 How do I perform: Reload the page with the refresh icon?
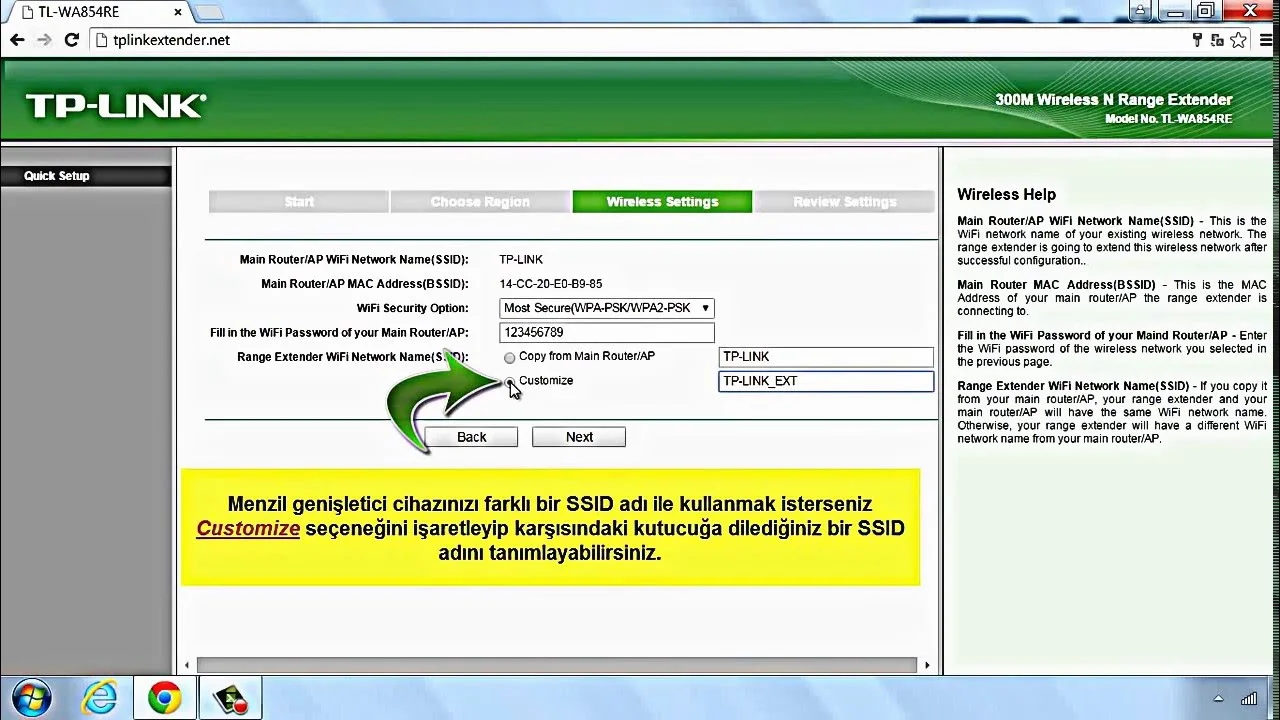click(x=71, y=40)
